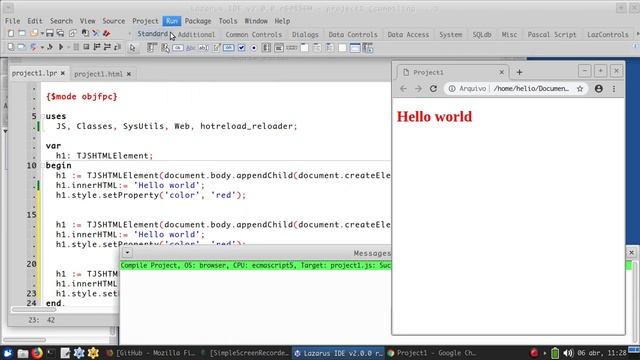Open the dropdown arrow beside the Open icon
The image size is (640, 360).
(42, 33)
